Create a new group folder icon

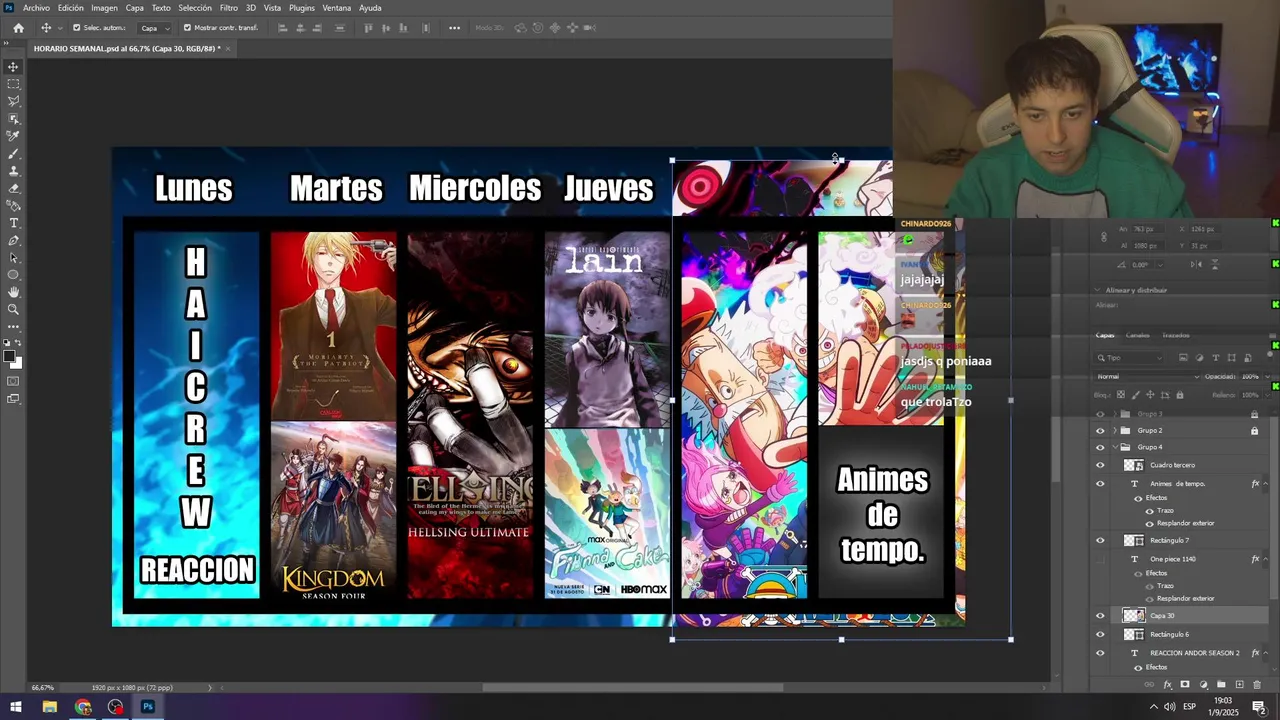click(x=1221, y=685)
